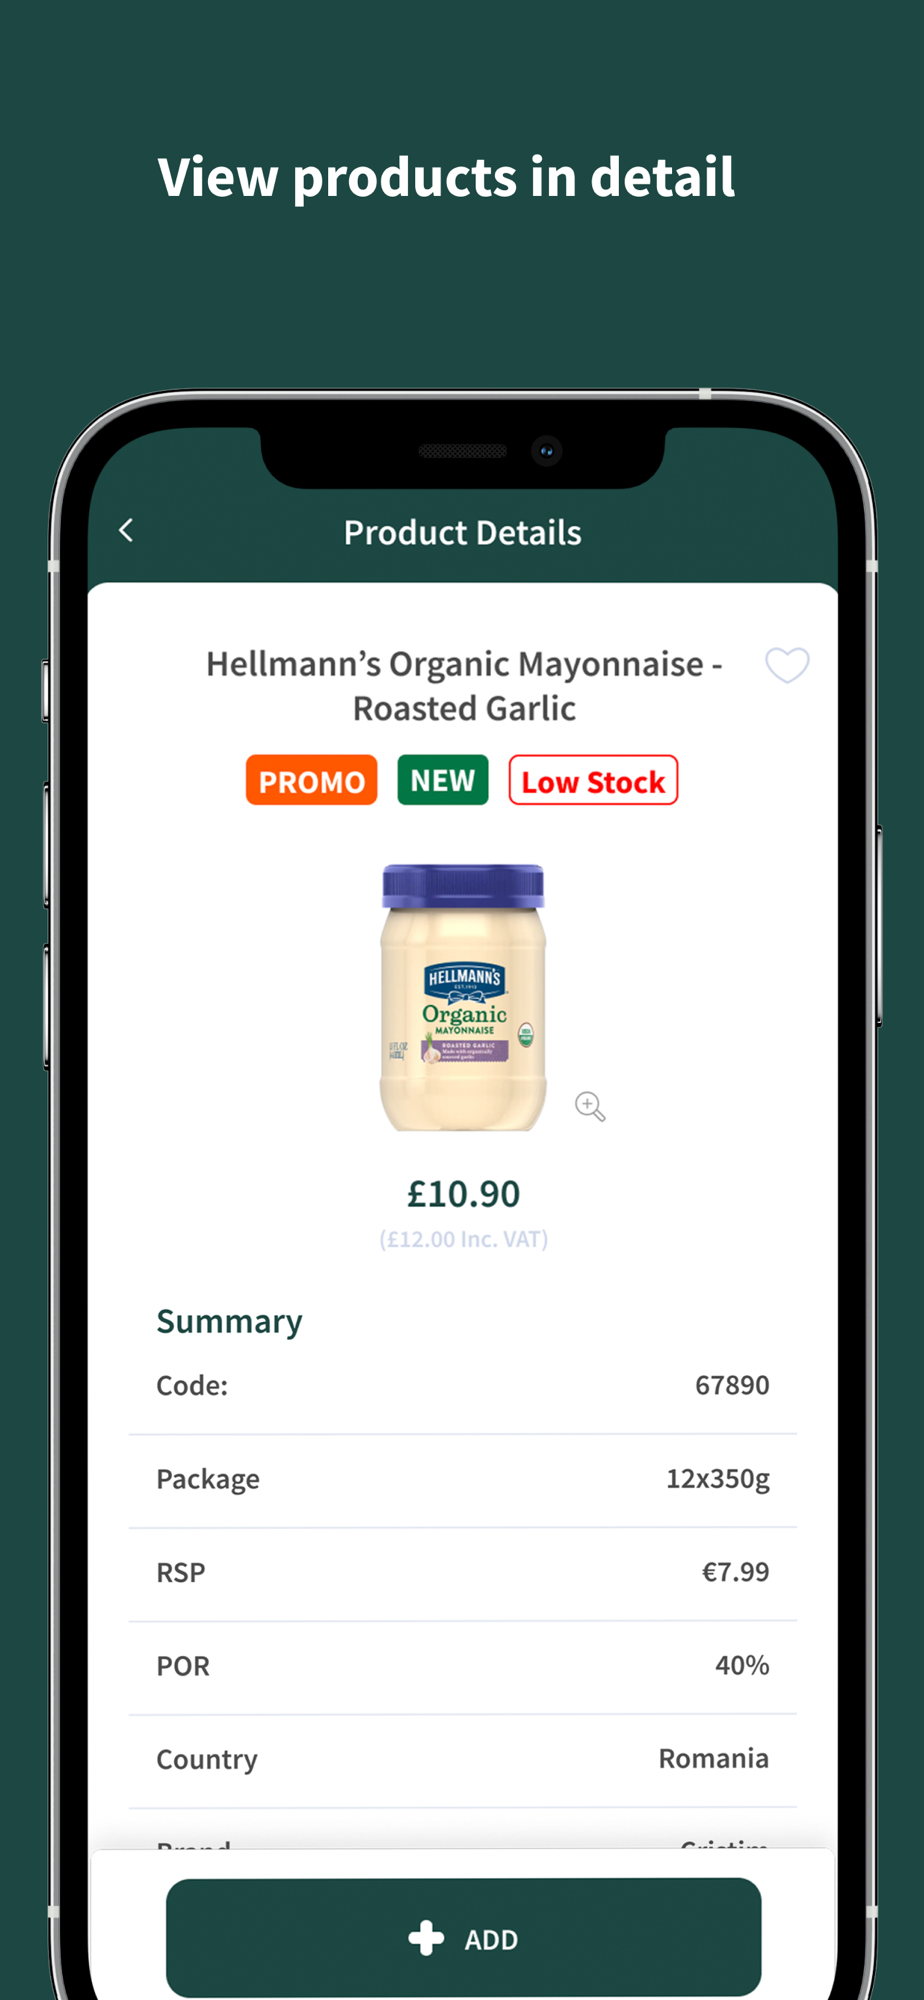Tap the back arrow icon
This screenshot has height=2000, width=924.
(126, 531)
